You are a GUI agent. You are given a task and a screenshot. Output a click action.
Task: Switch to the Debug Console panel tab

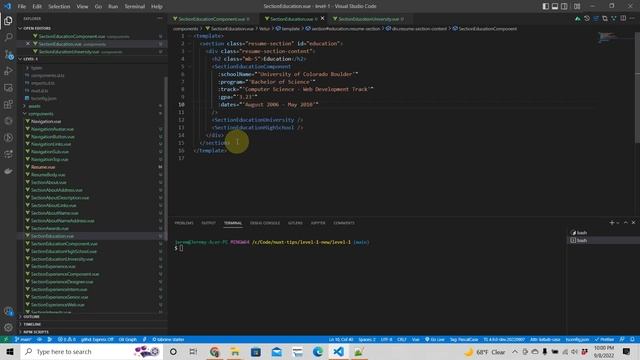coord(264,223)
